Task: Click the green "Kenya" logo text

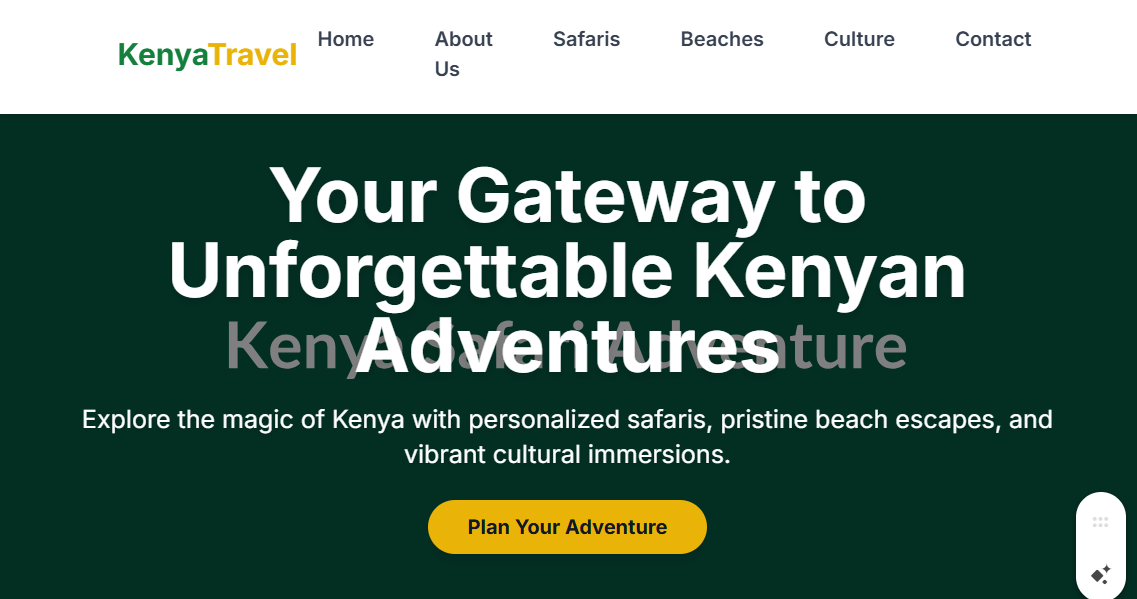Action: [163, 55]
